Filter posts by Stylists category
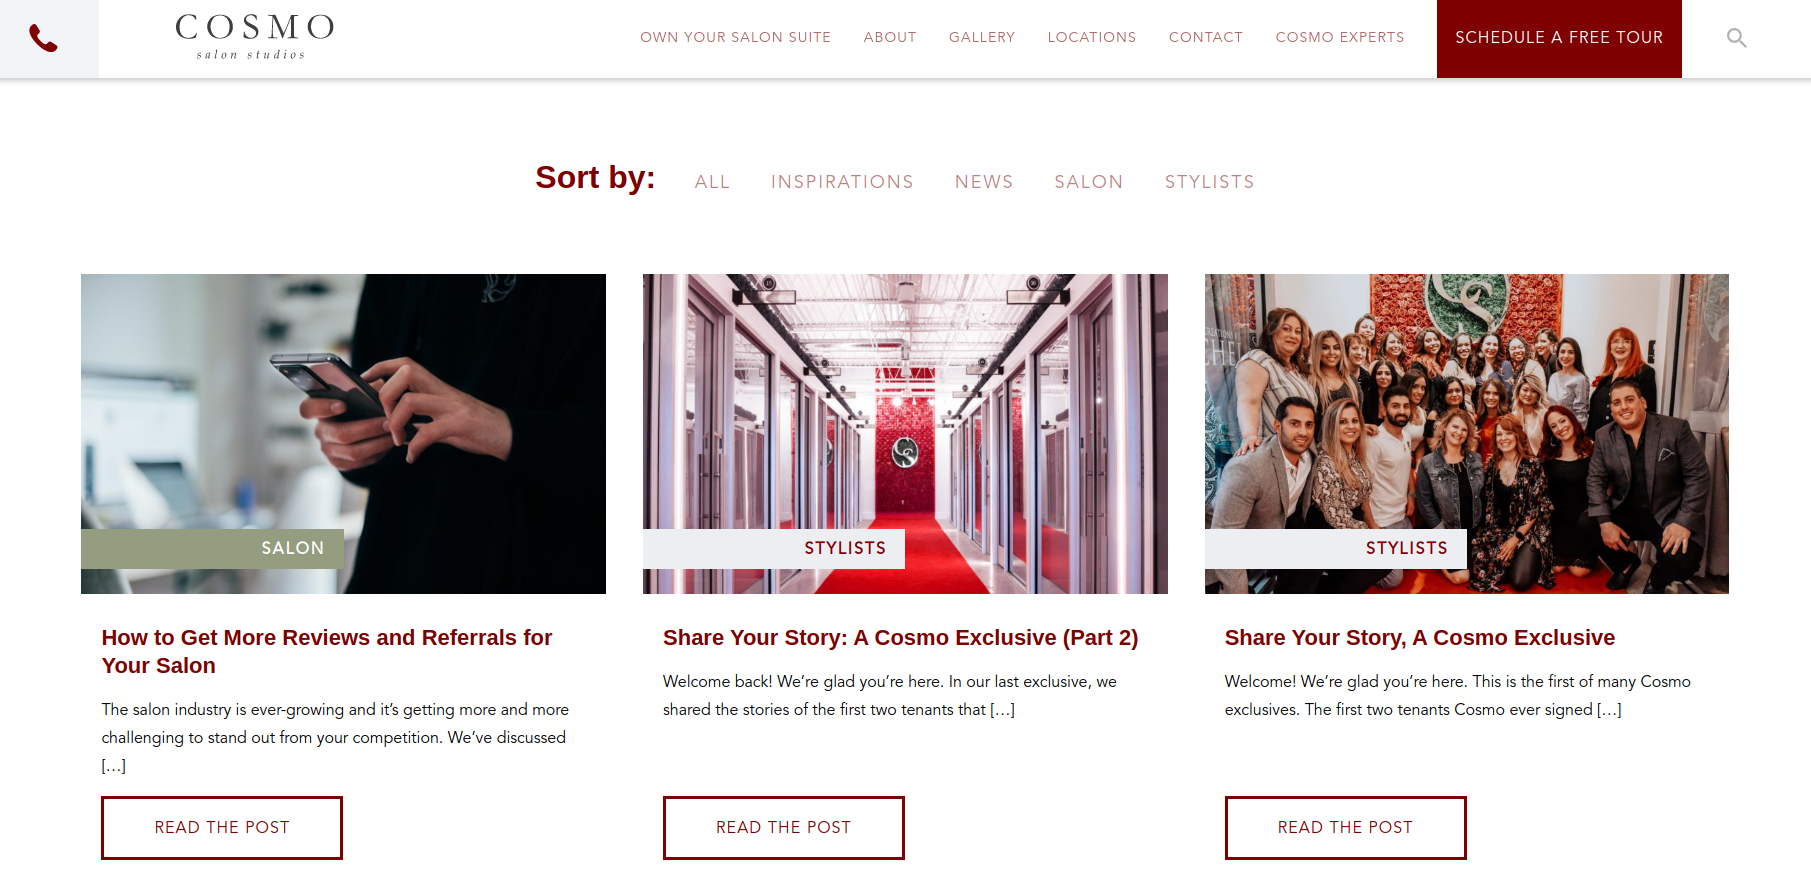 (x=1209, y=182)
